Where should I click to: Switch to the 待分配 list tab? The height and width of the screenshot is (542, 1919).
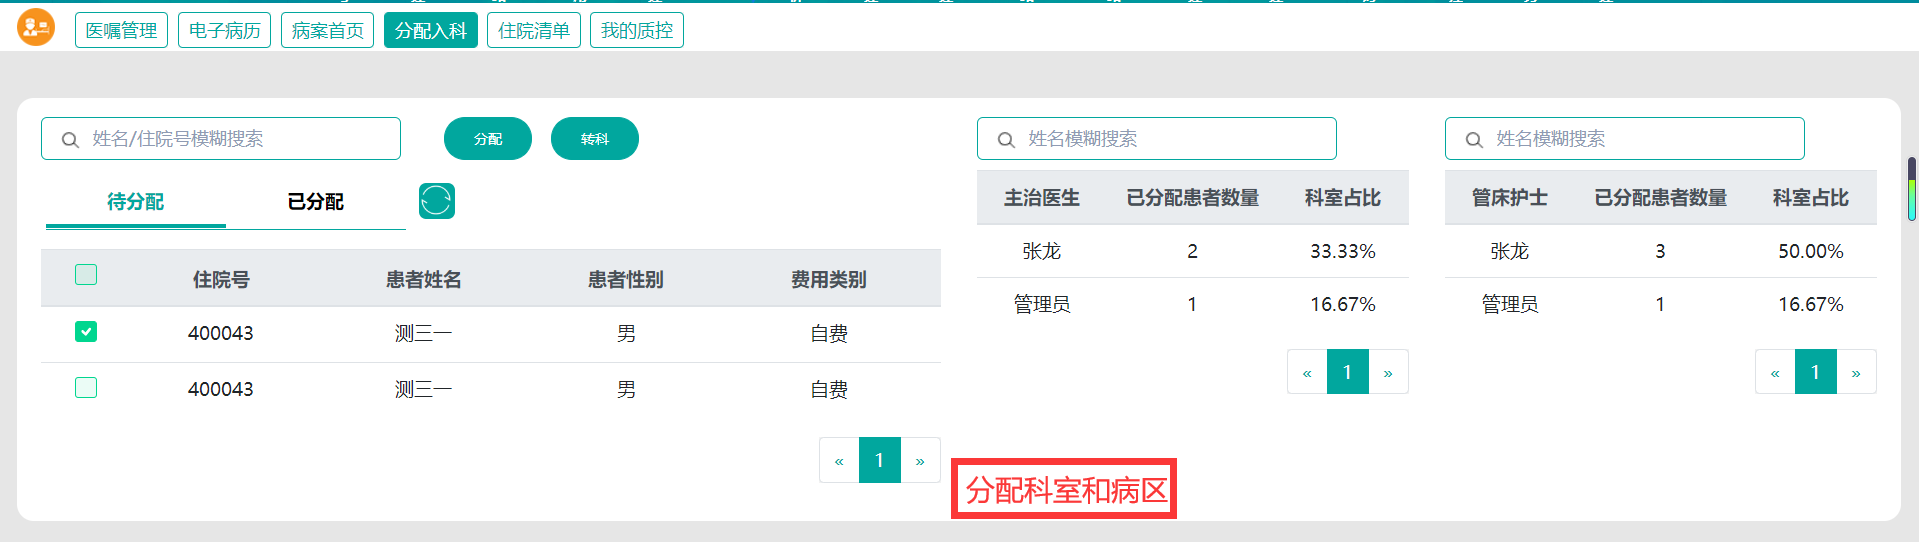(136, 202)
